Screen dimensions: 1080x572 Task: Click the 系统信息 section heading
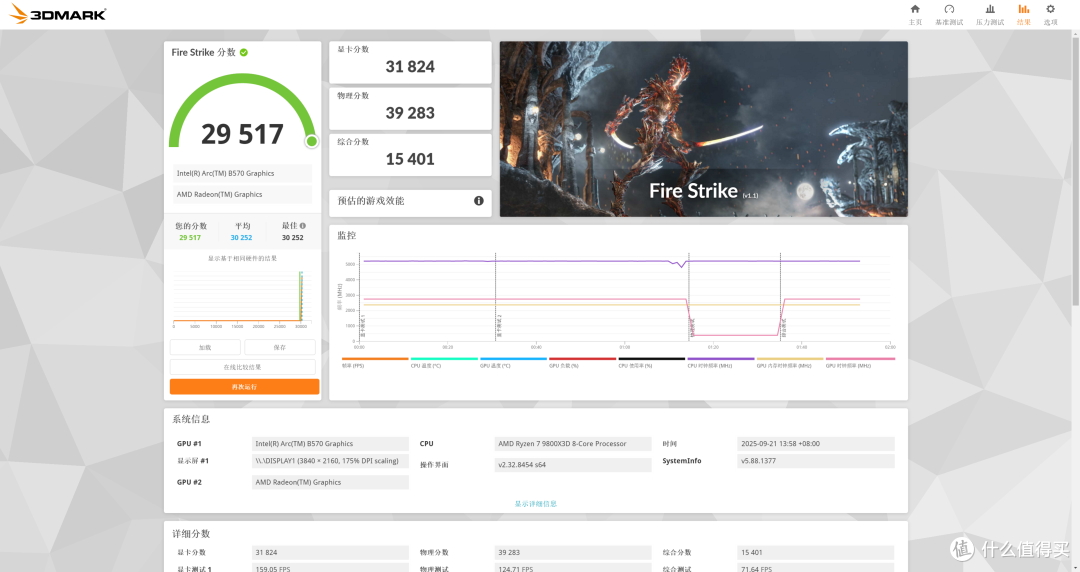point(191,419)
